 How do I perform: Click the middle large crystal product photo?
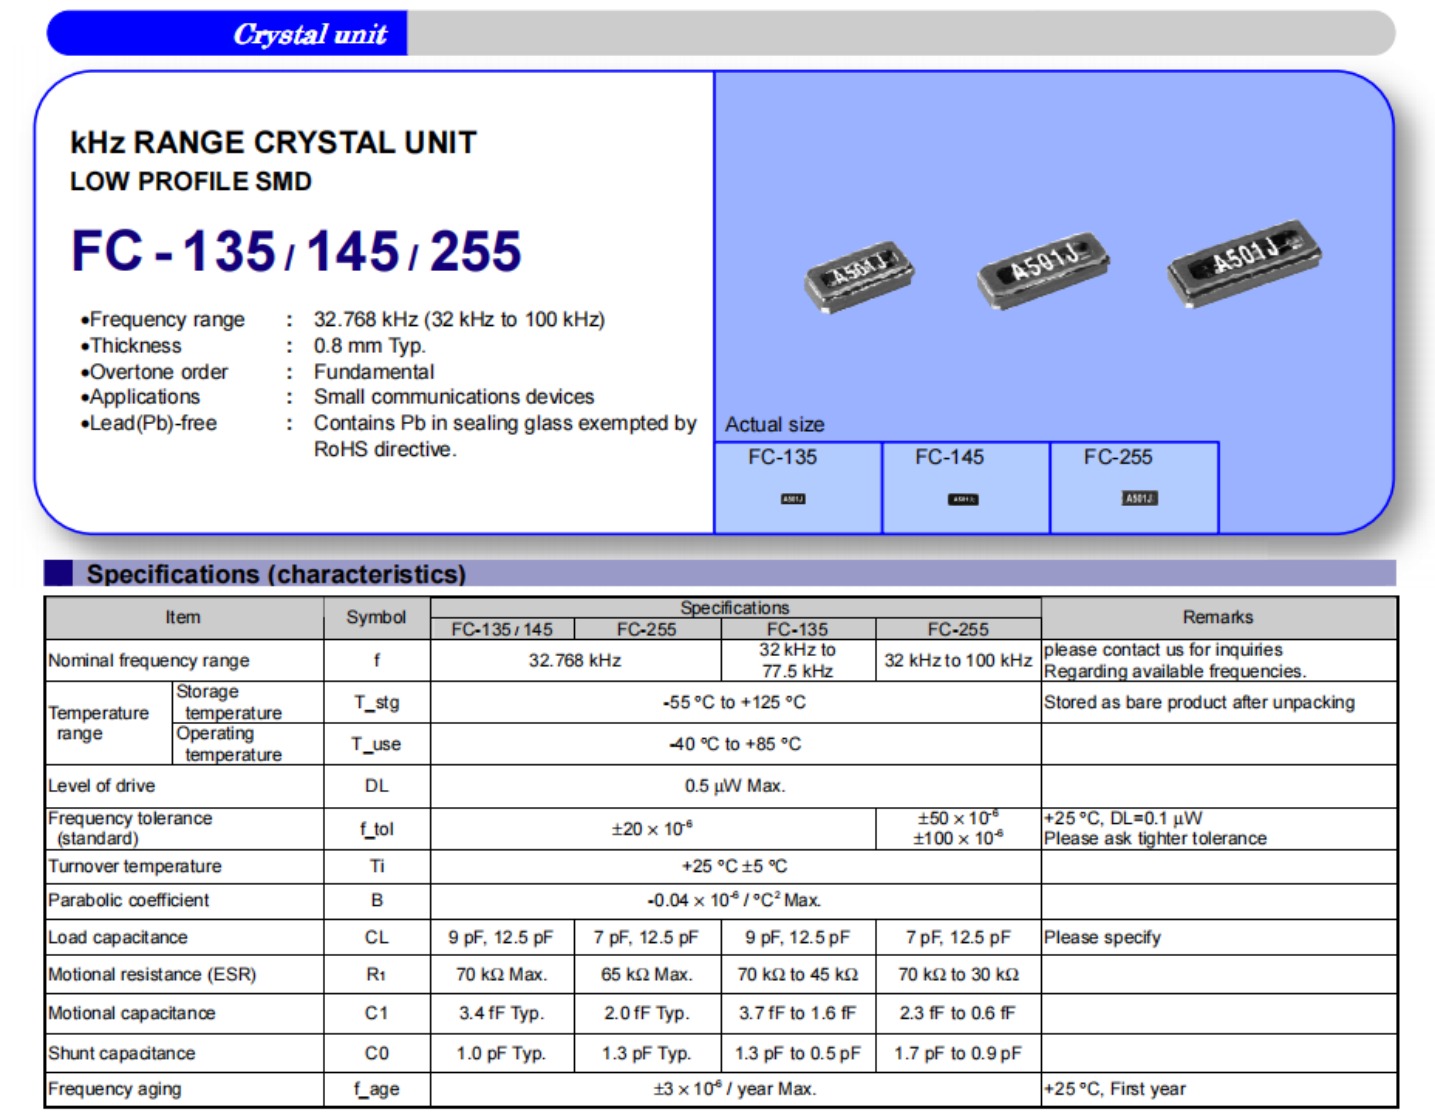1043,267
